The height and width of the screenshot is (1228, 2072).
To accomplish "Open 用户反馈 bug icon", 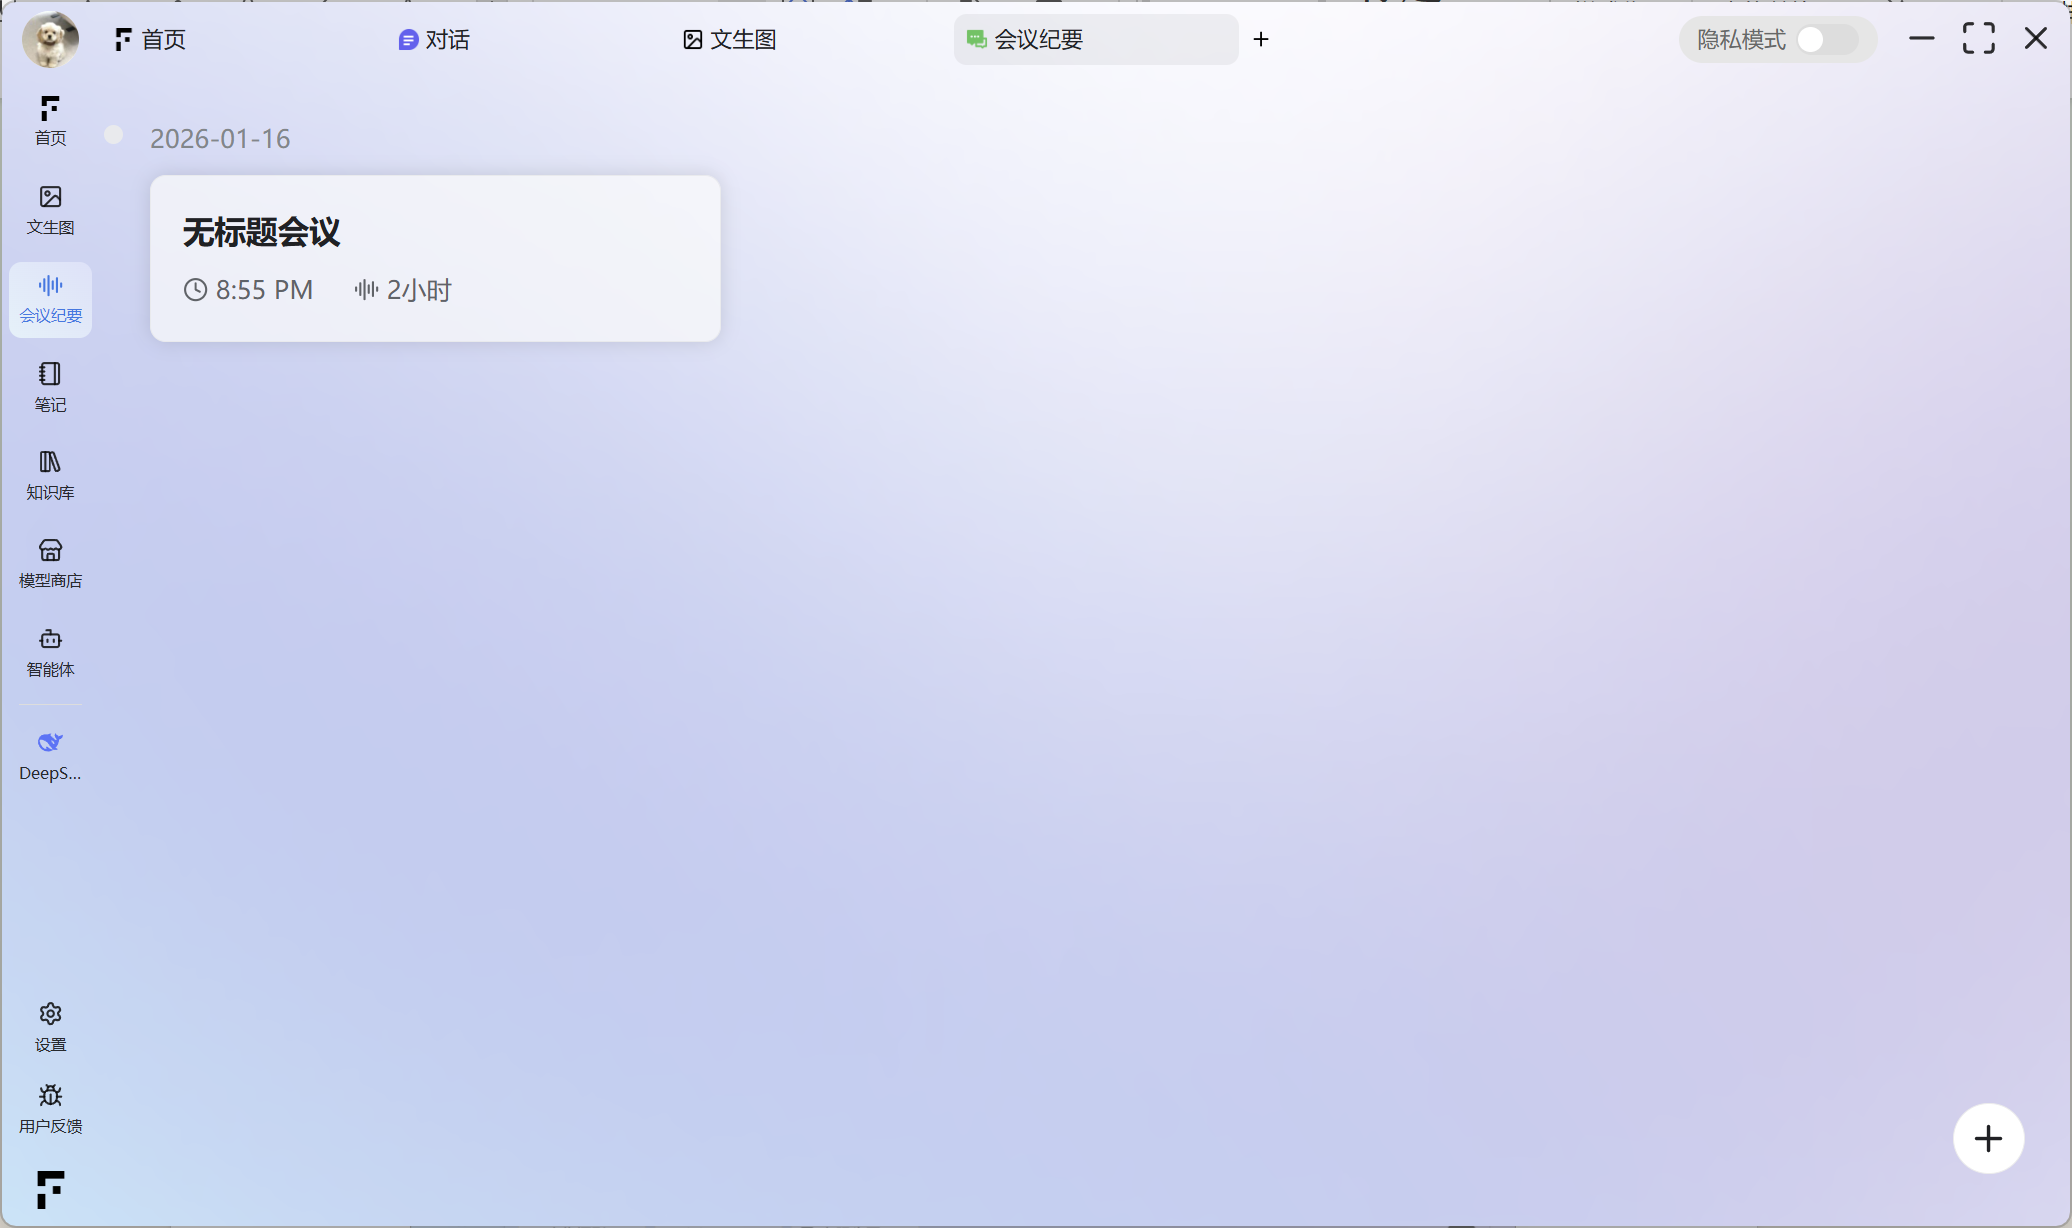I will [50, 1107].
